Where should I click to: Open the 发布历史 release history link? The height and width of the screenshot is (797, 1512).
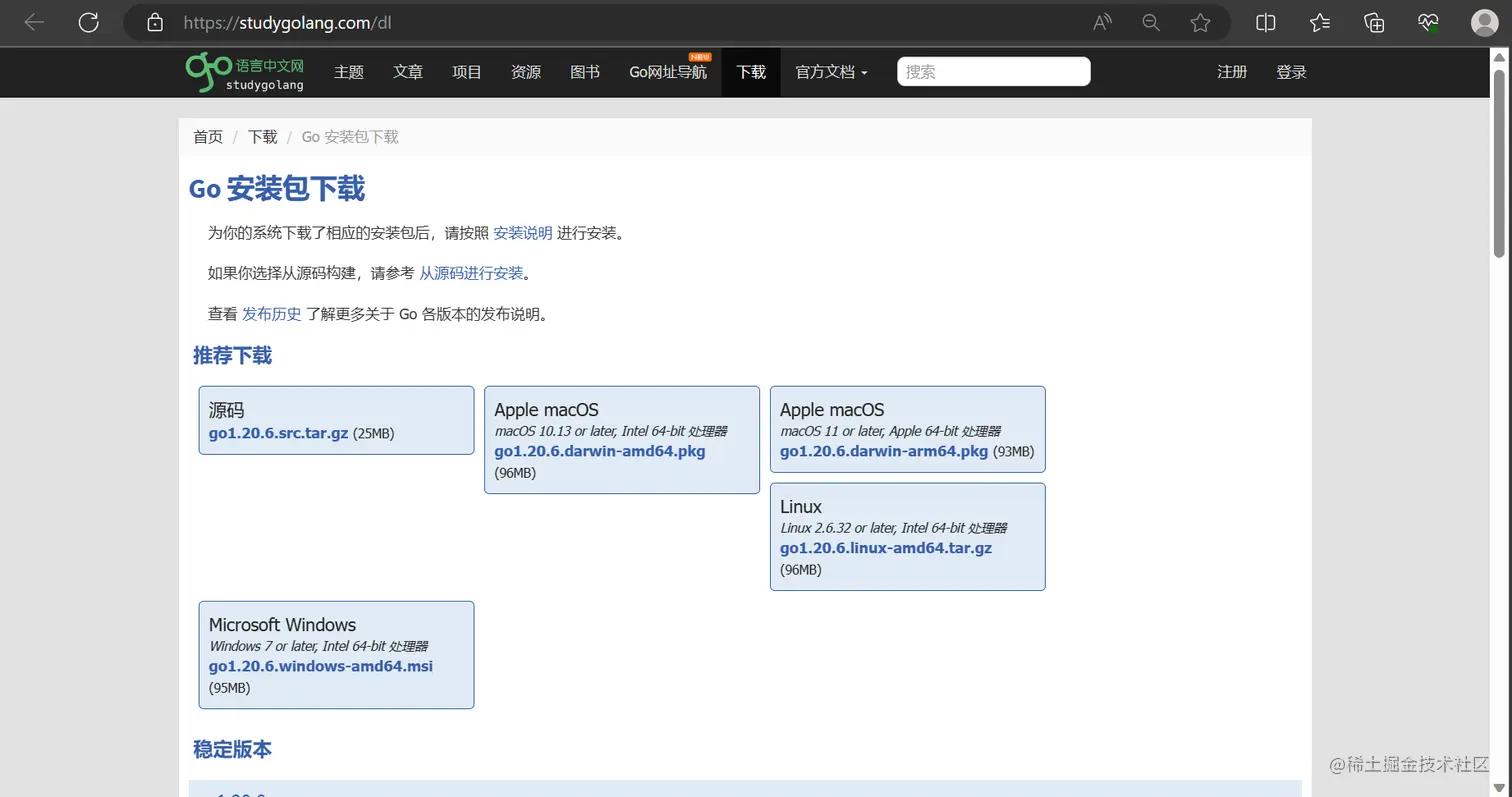tap(271, 313)
